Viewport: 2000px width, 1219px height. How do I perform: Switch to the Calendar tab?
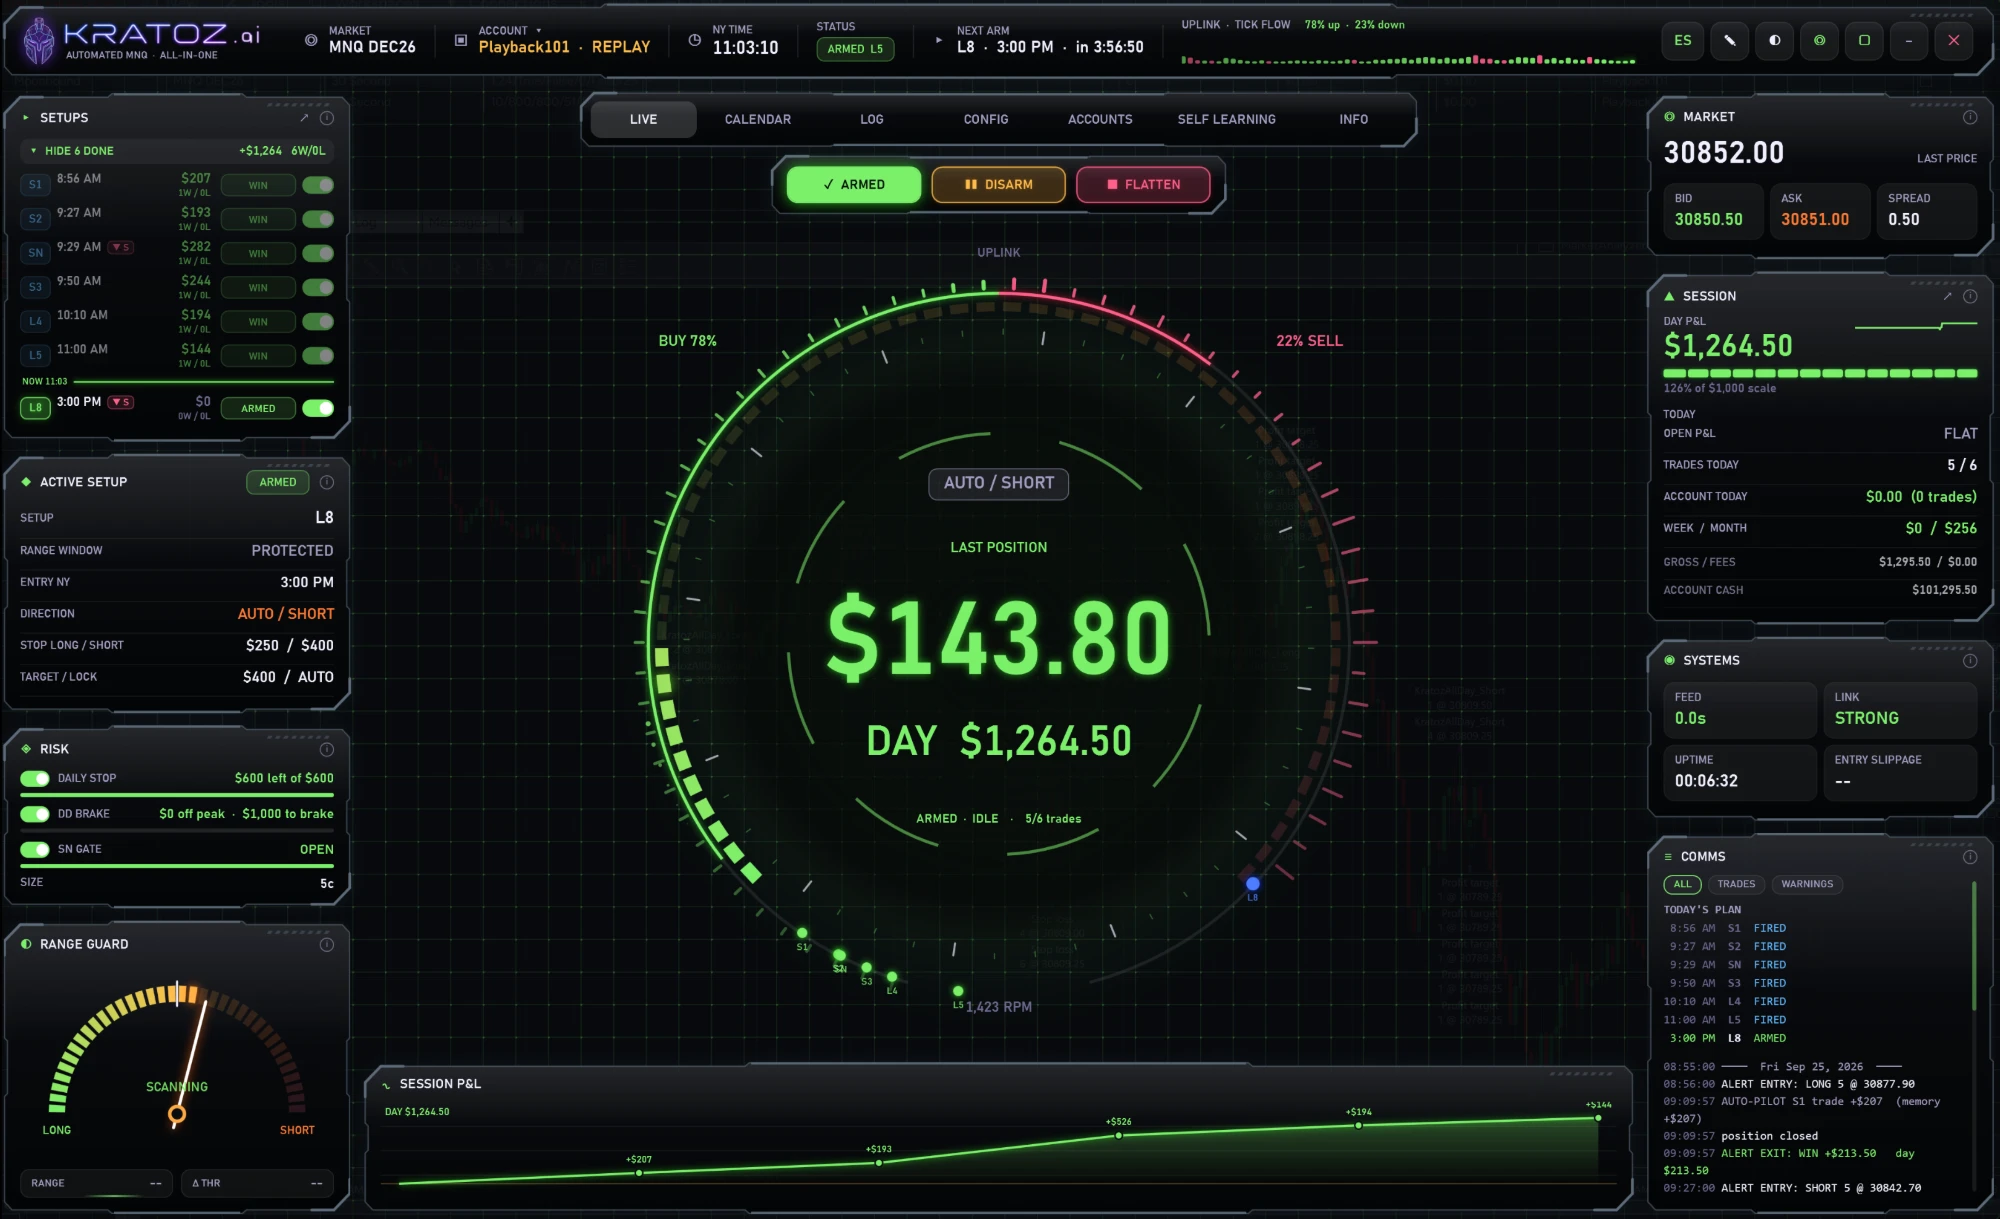758,119
